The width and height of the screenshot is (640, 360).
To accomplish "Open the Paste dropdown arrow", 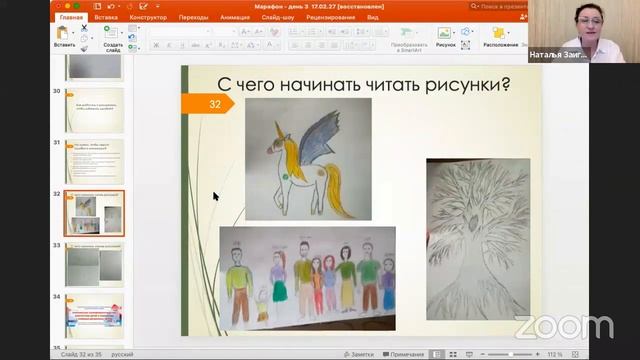I will point(73,33).
